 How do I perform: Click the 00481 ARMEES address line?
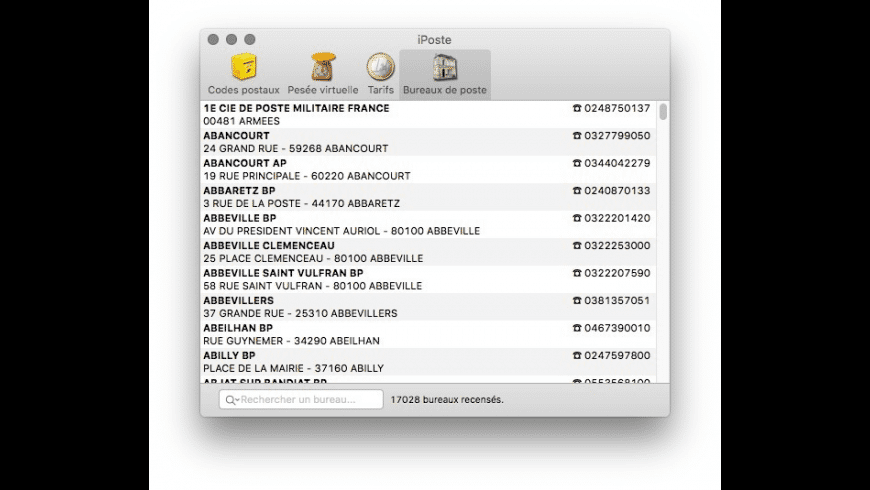coord(241,121)
